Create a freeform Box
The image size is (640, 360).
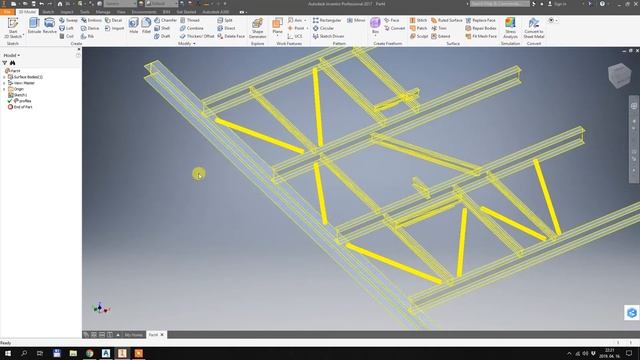coord(375,24)
